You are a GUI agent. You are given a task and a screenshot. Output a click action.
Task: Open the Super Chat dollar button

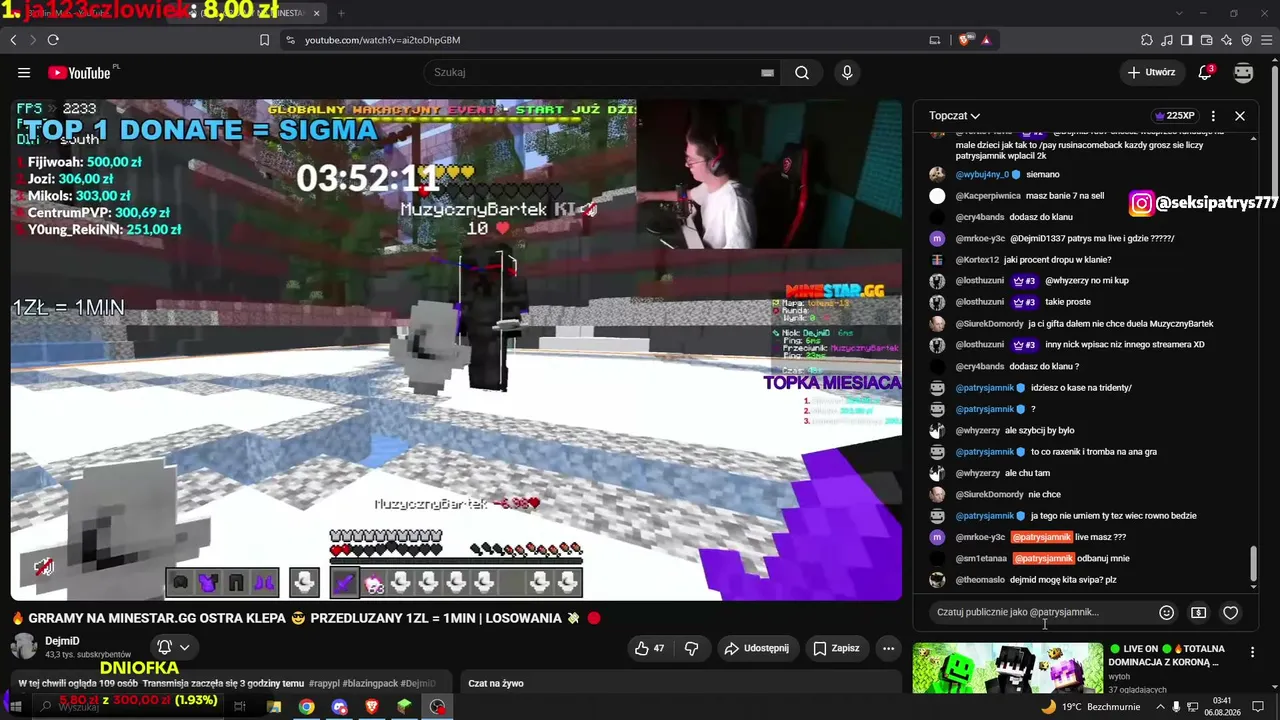(1199, 612)
